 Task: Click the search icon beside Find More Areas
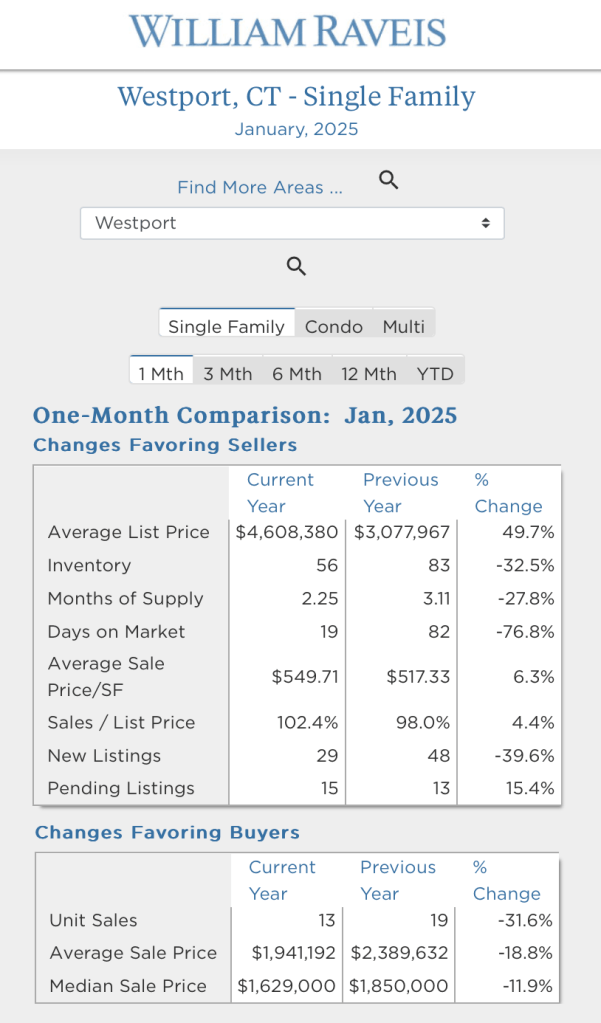pyautogui.click(x=389, y=180)
